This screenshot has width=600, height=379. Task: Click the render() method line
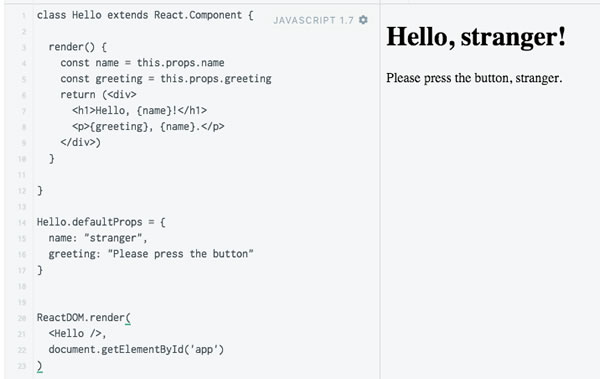click(78, 47)
